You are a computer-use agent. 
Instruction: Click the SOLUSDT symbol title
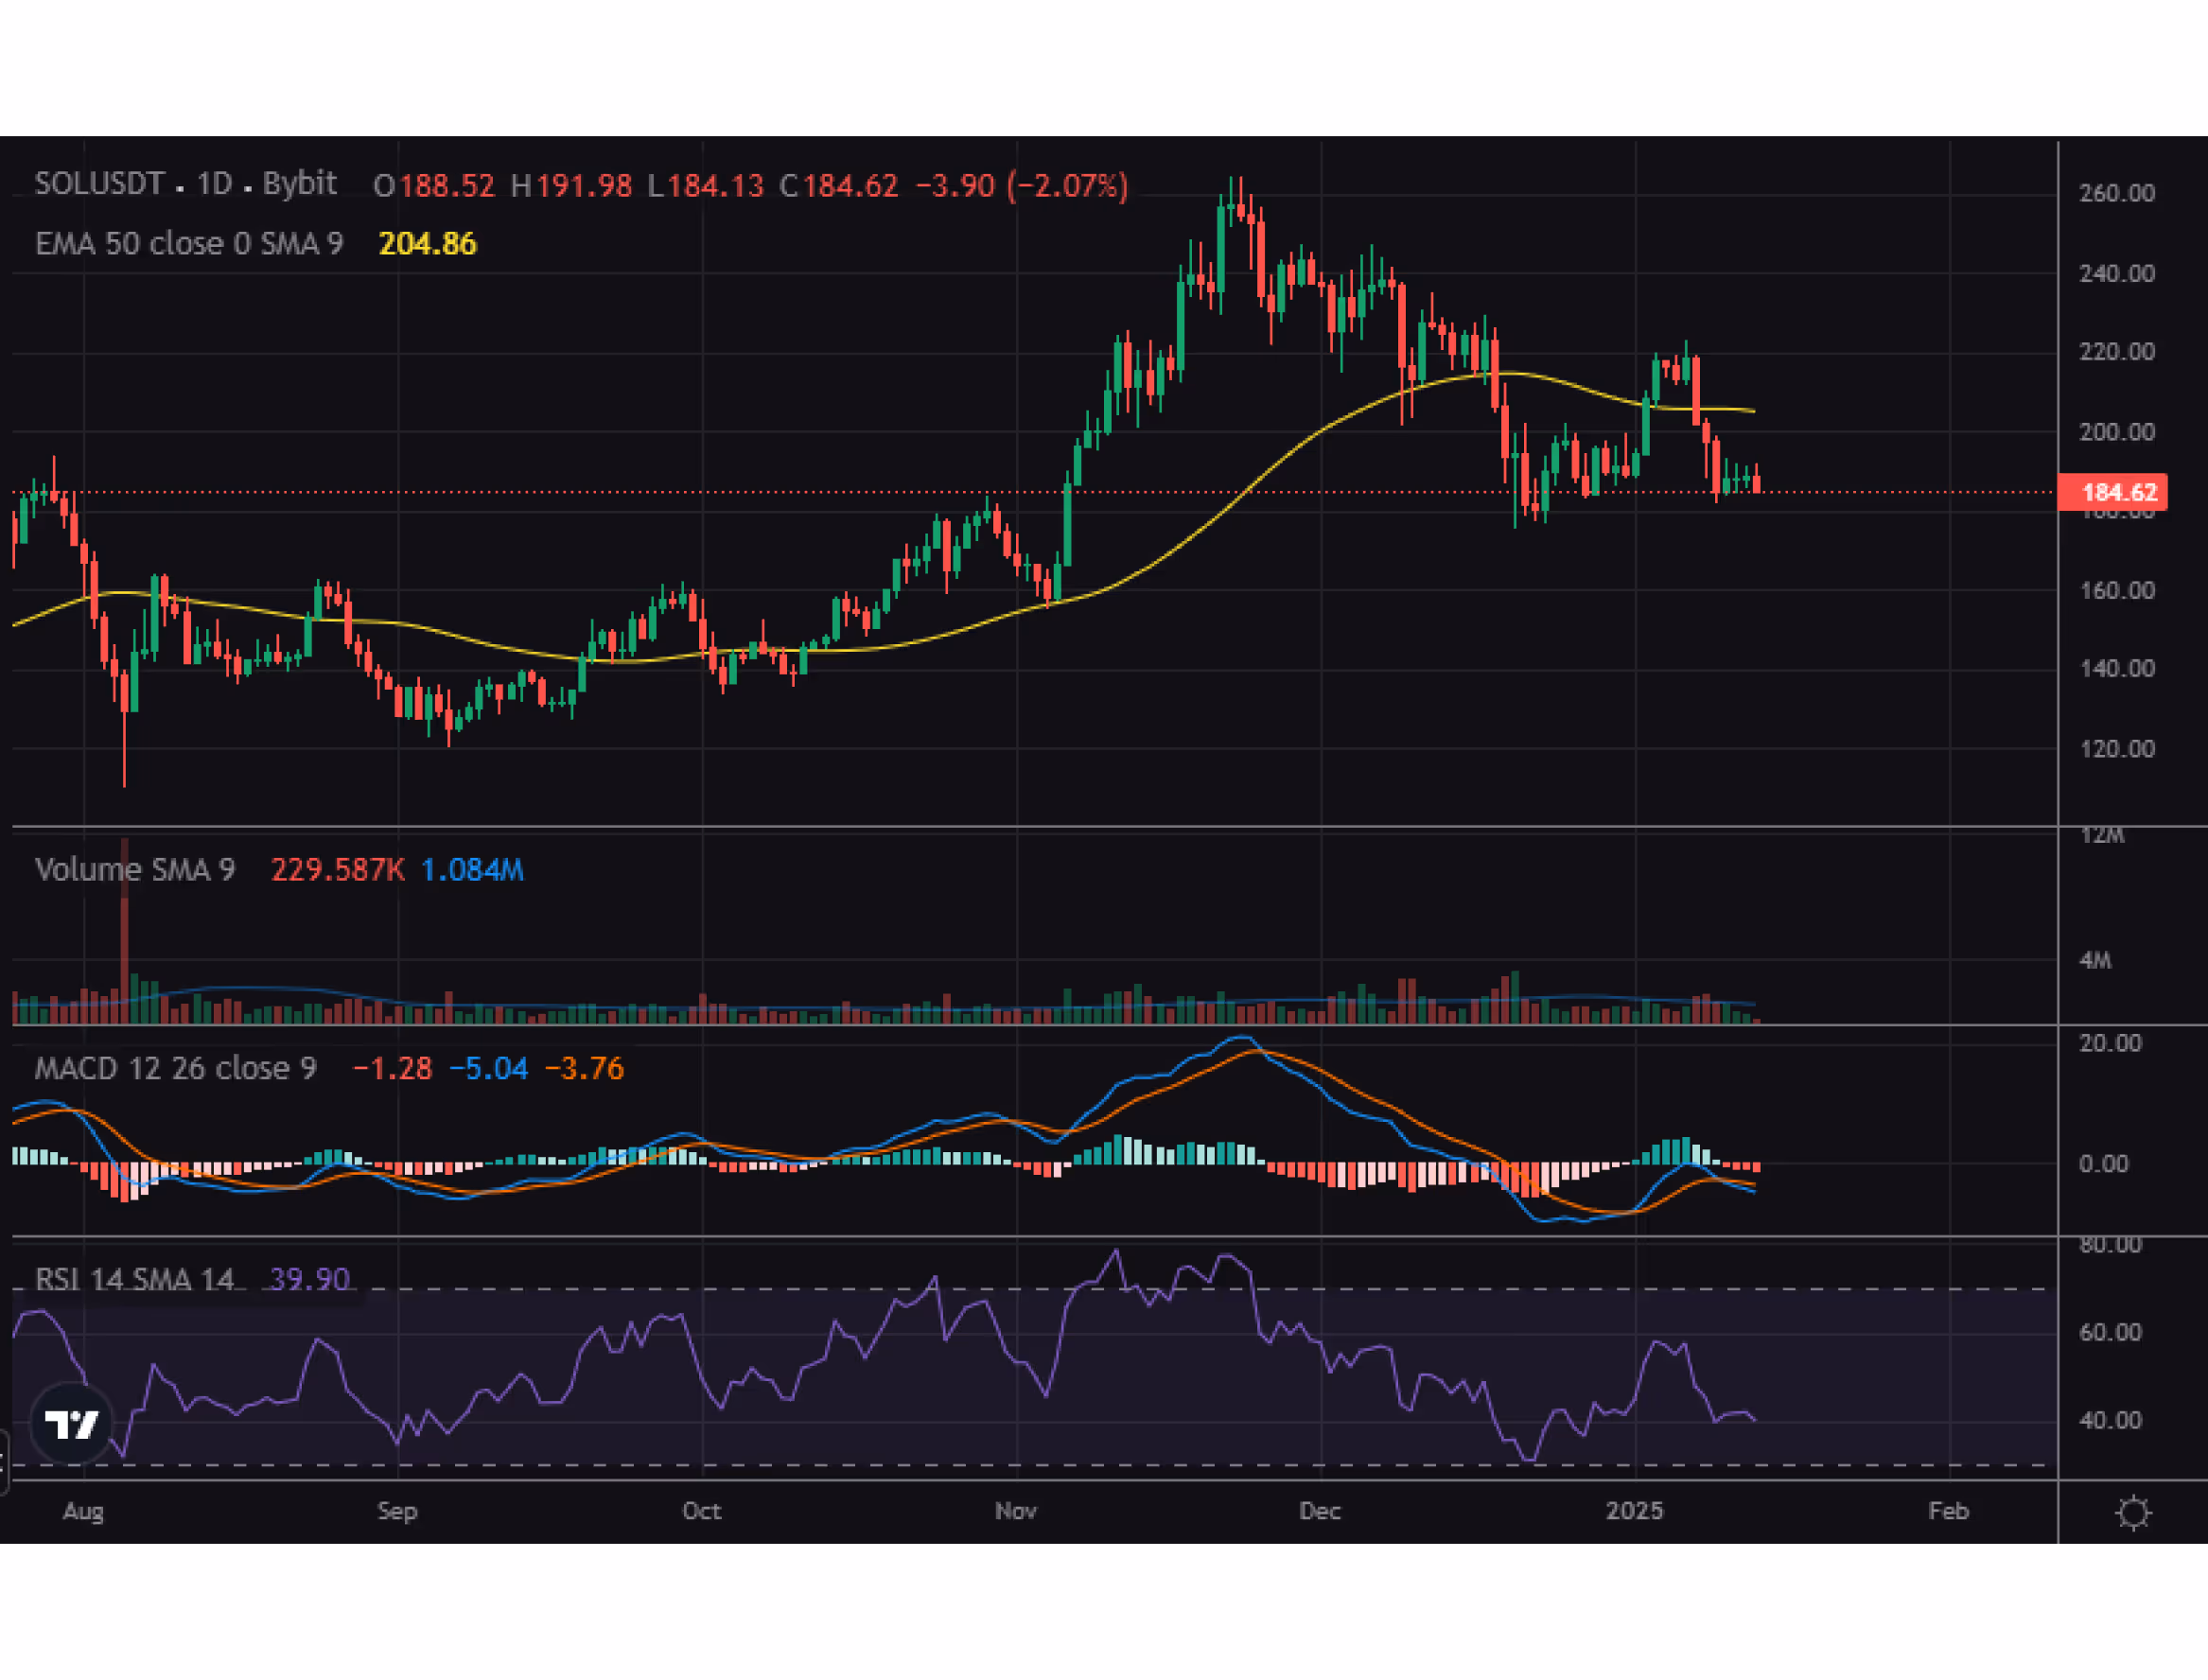point(99,184)
